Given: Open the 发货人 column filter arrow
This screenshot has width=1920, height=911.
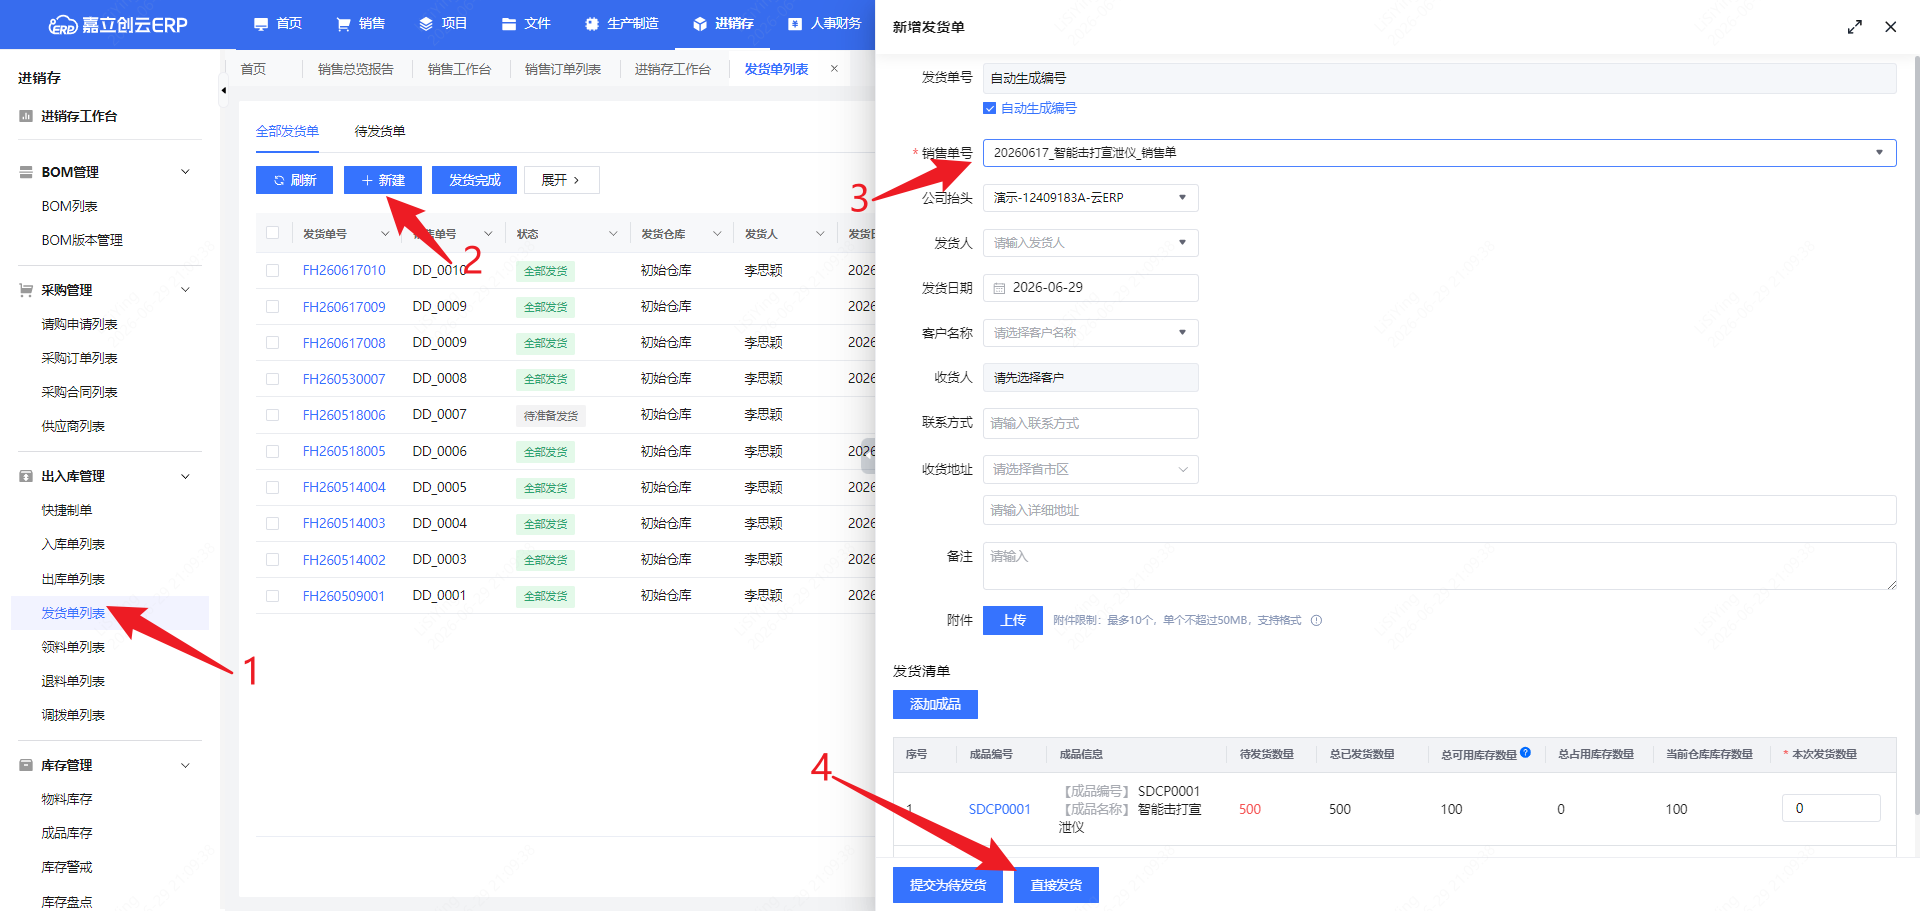Looking at the screenshot, I should point(820,234).
